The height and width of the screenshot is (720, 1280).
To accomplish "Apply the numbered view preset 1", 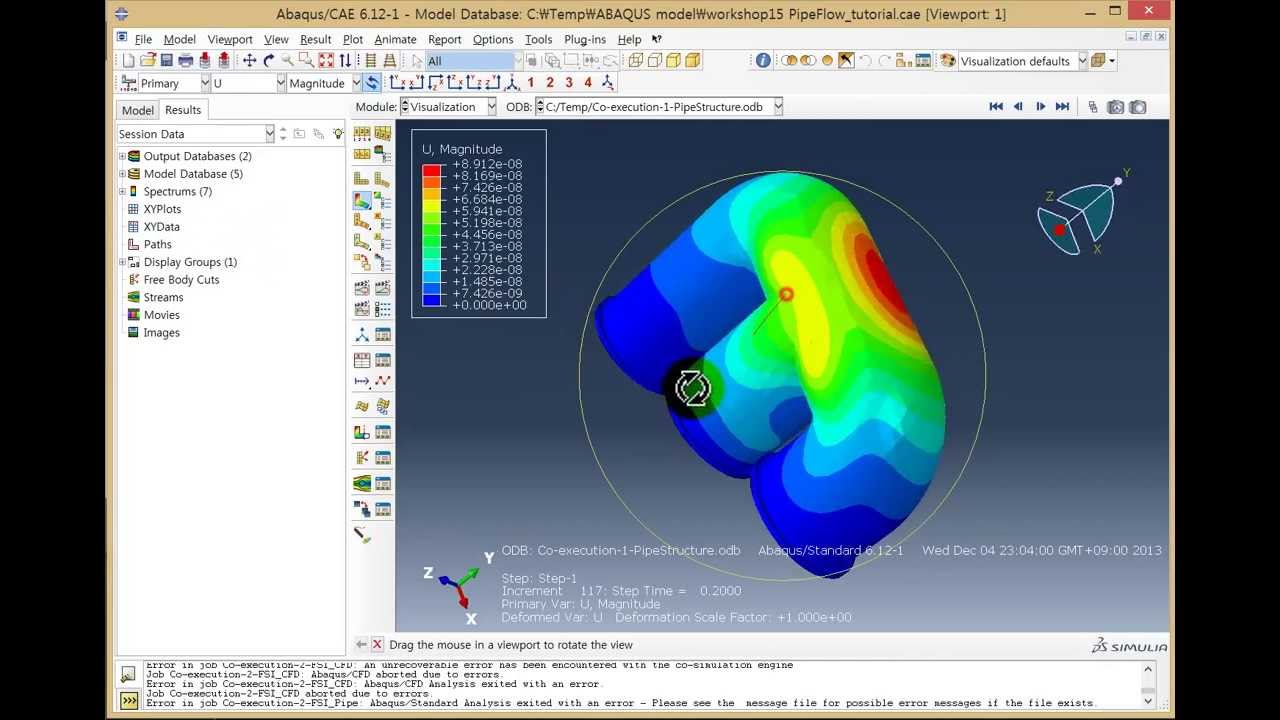I will (x=533, y=82).
